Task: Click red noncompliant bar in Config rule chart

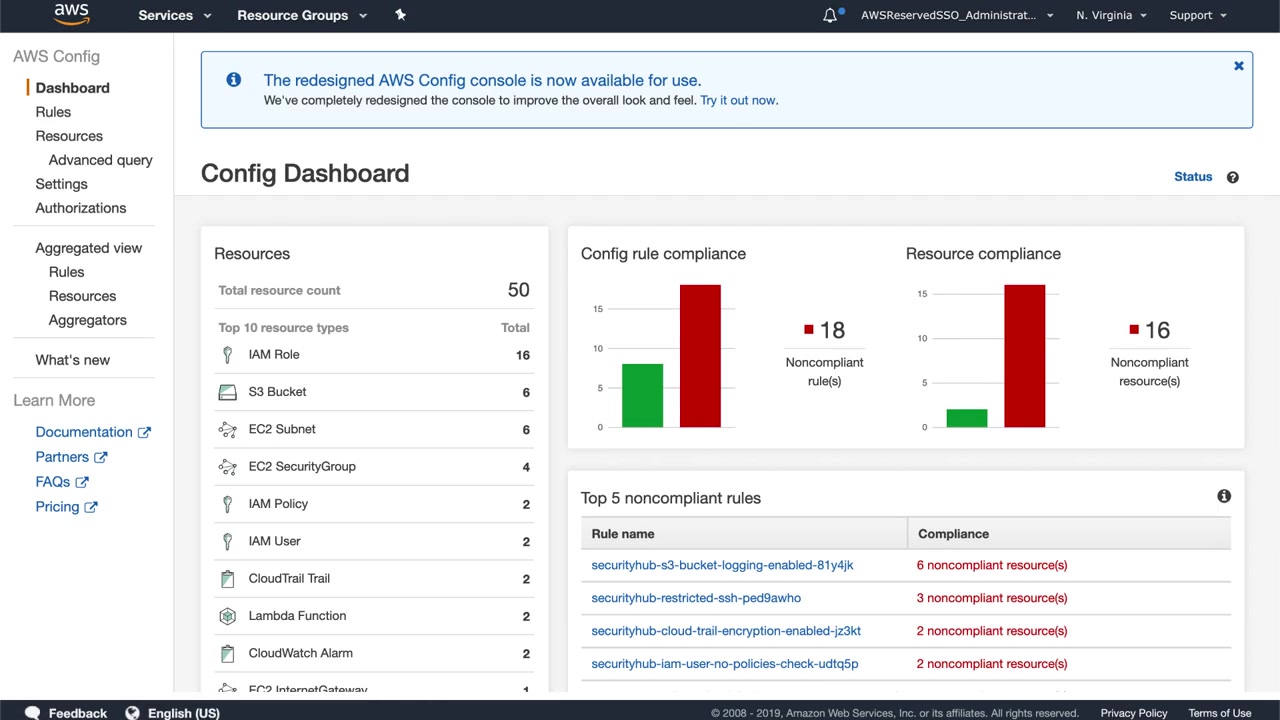Action: pyautogui.click(x=700, y=356)
